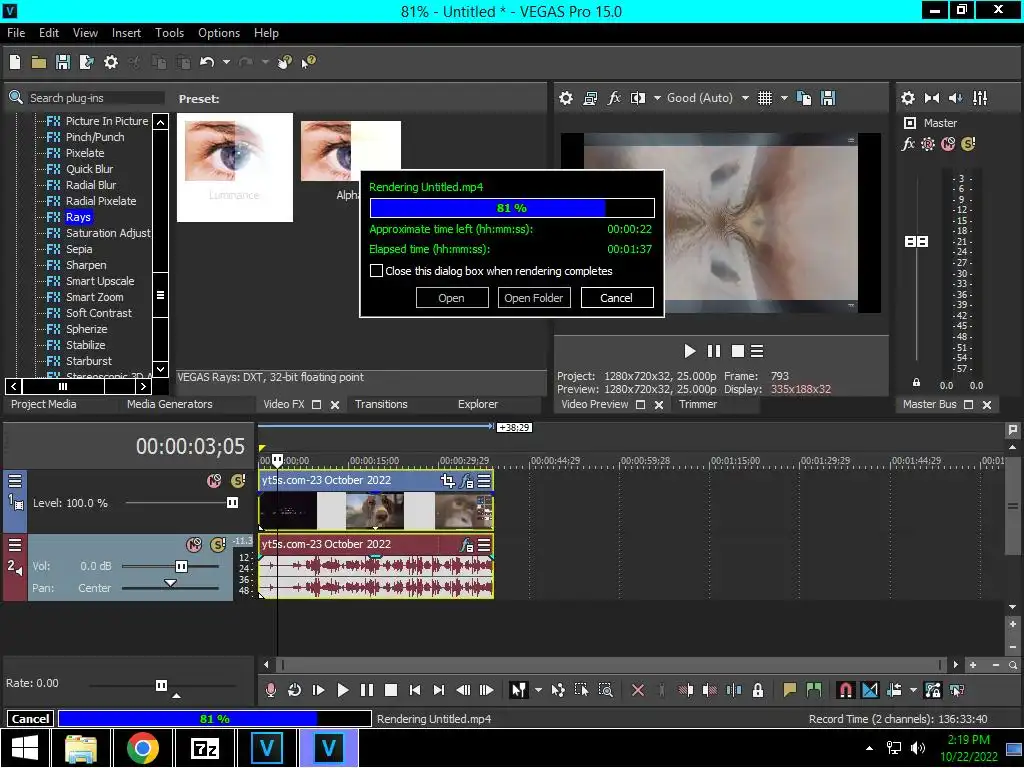Click the red Delete X icon in toolbar
Viewport: 1024px width, 768px height.
638,690
